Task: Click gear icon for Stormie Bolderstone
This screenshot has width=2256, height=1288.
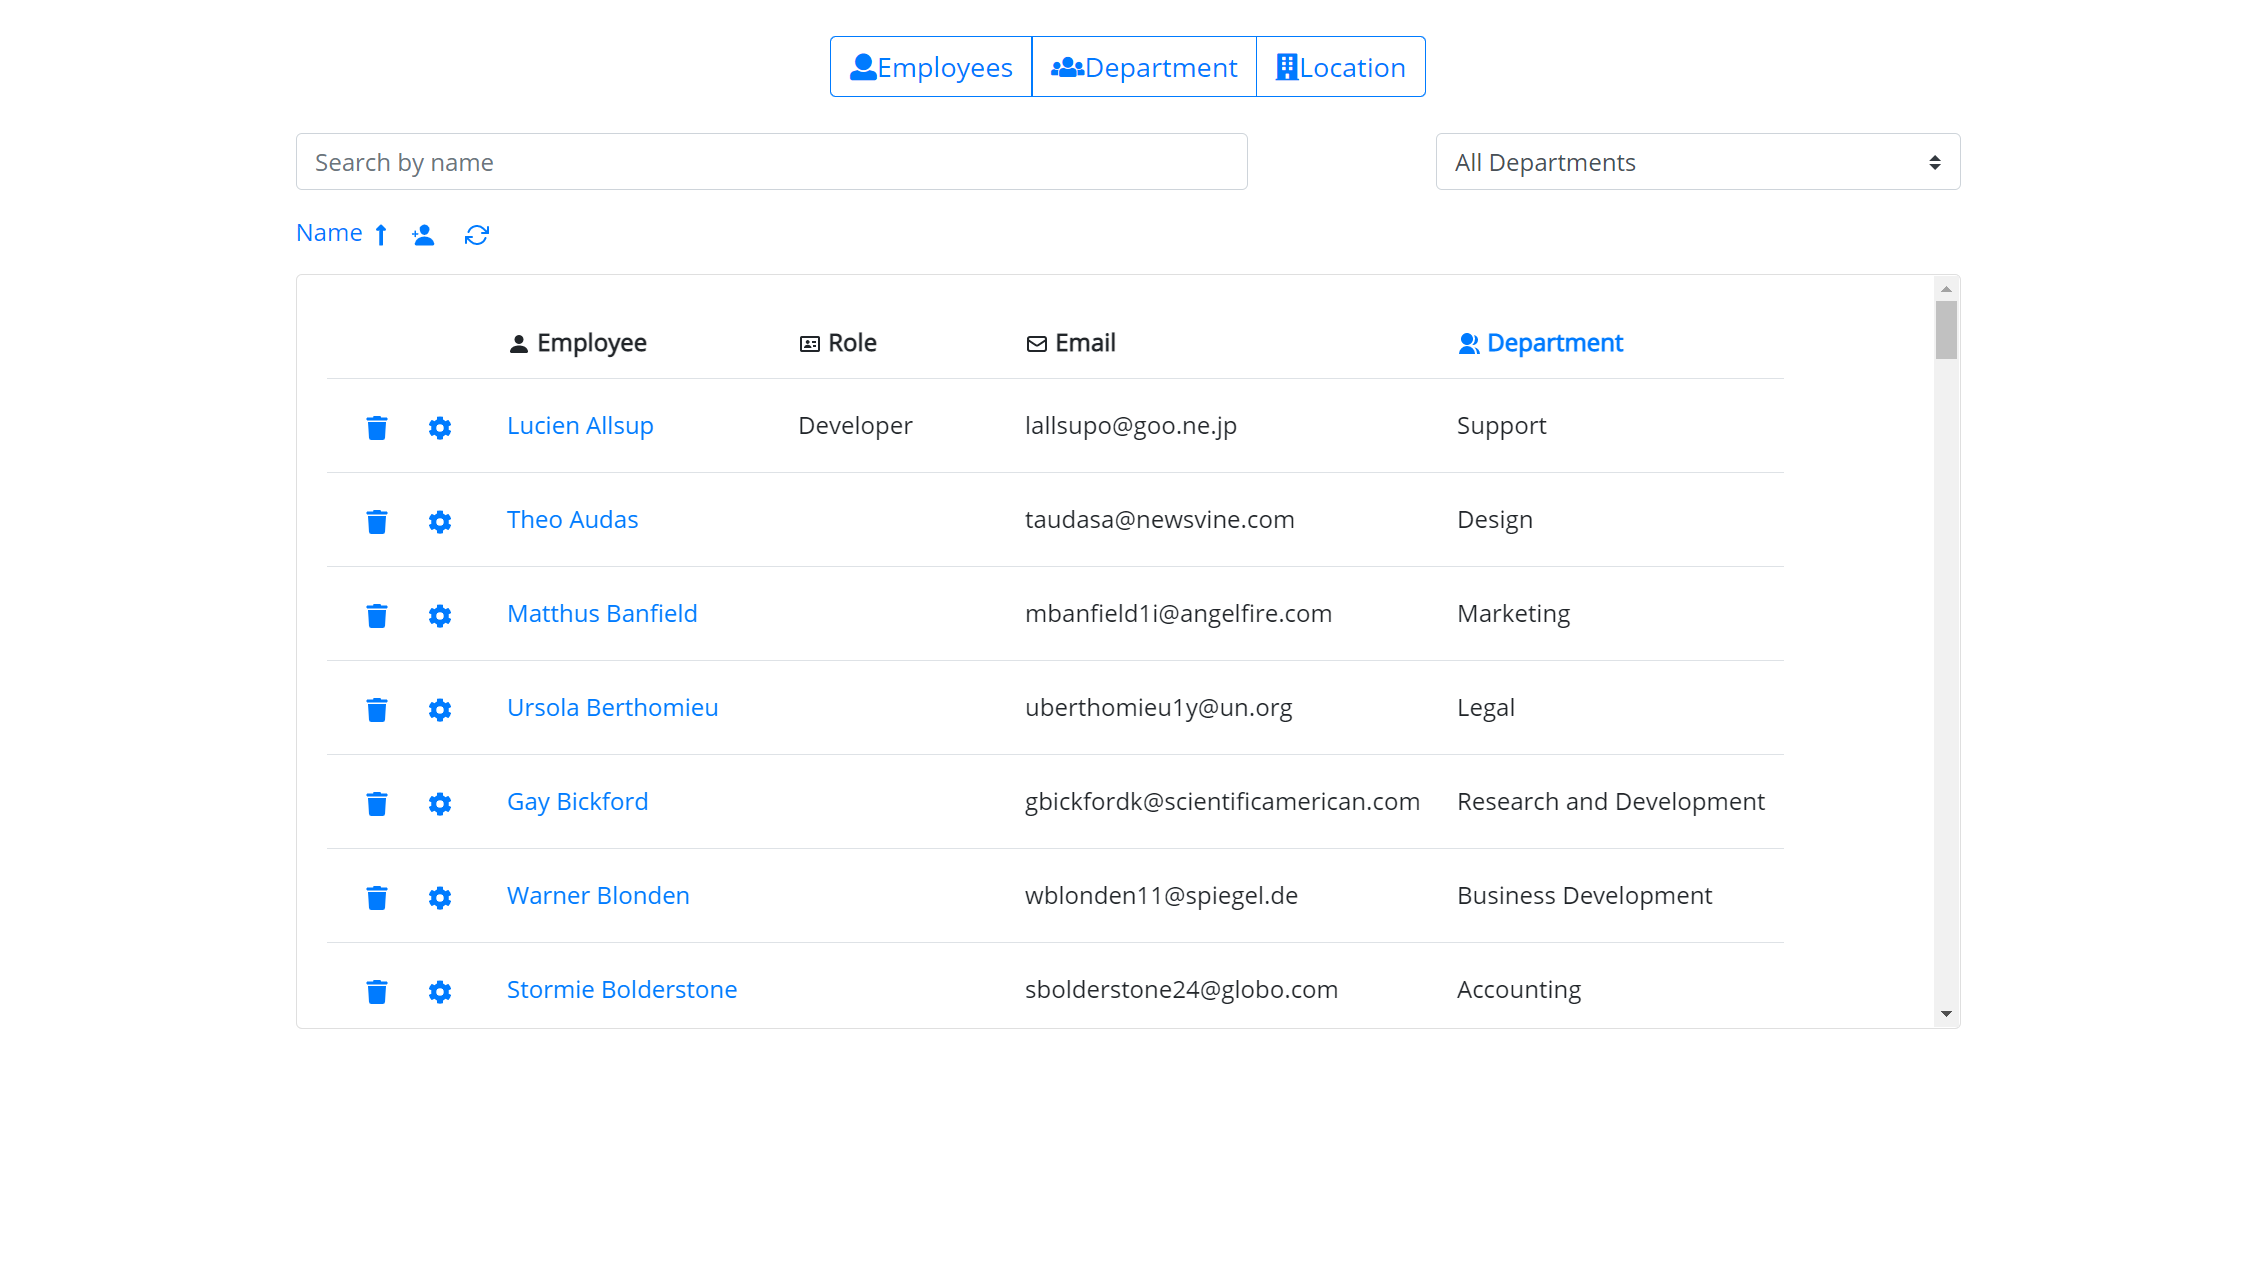Action: (439, 991)
